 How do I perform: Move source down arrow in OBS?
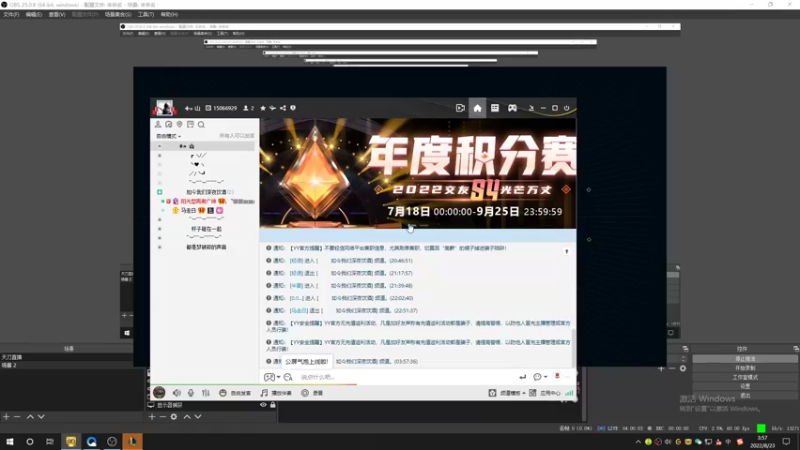[198, 417]
